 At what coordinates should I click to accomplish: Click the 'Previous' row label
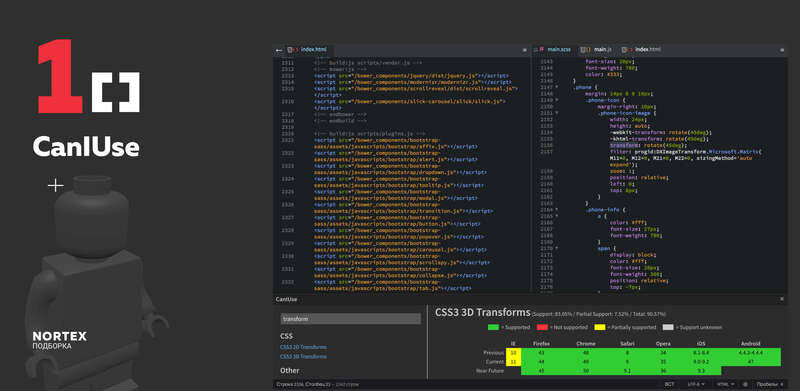point(493,353)
